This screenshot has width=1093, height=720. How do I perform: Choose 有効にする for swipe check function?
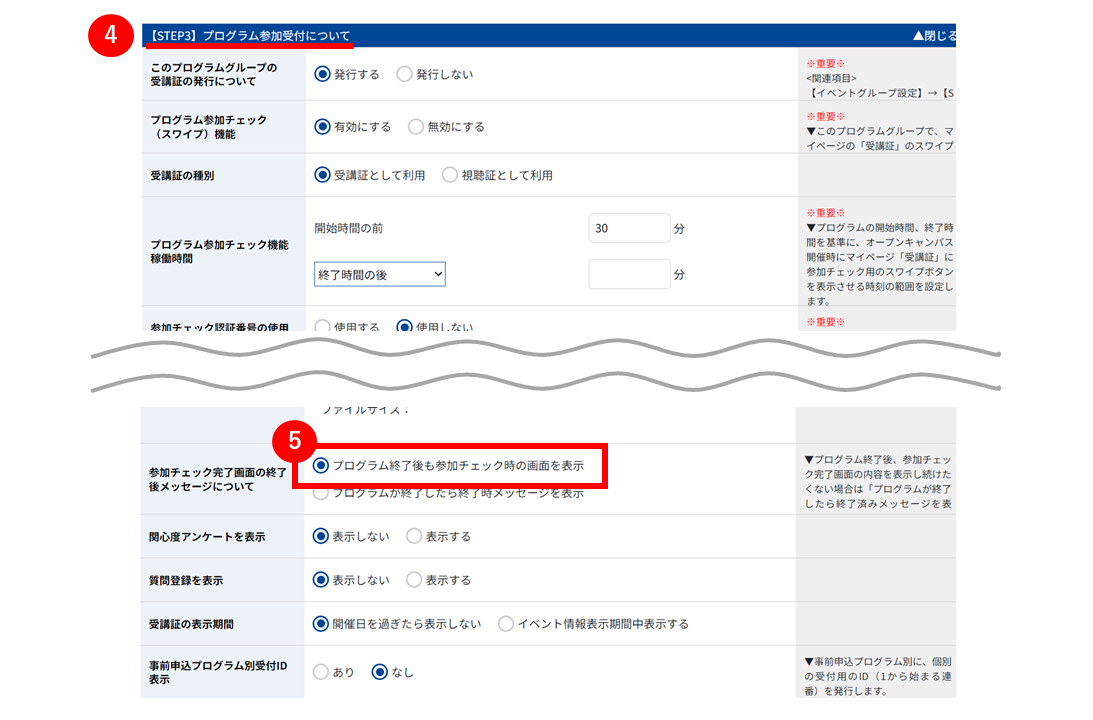coord(322,127)
